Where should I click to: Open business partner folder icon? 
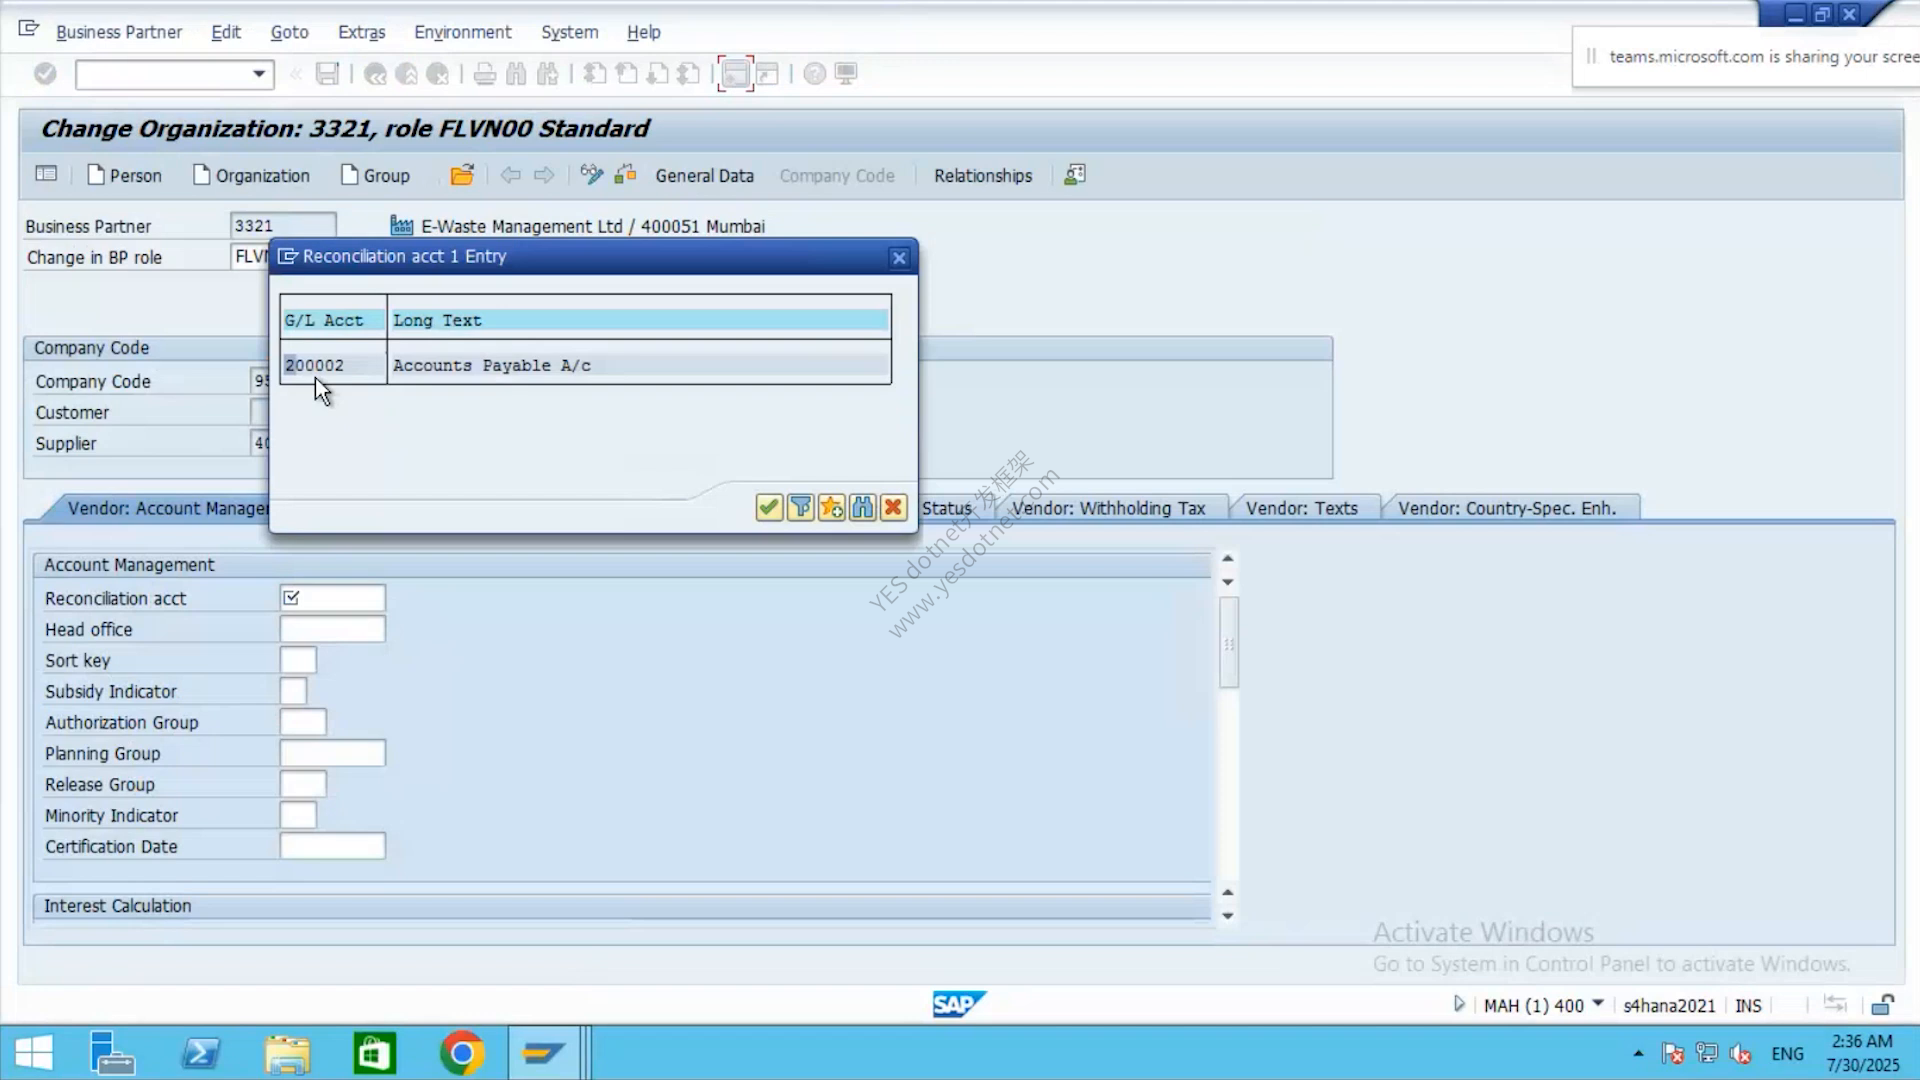point(461,175)
